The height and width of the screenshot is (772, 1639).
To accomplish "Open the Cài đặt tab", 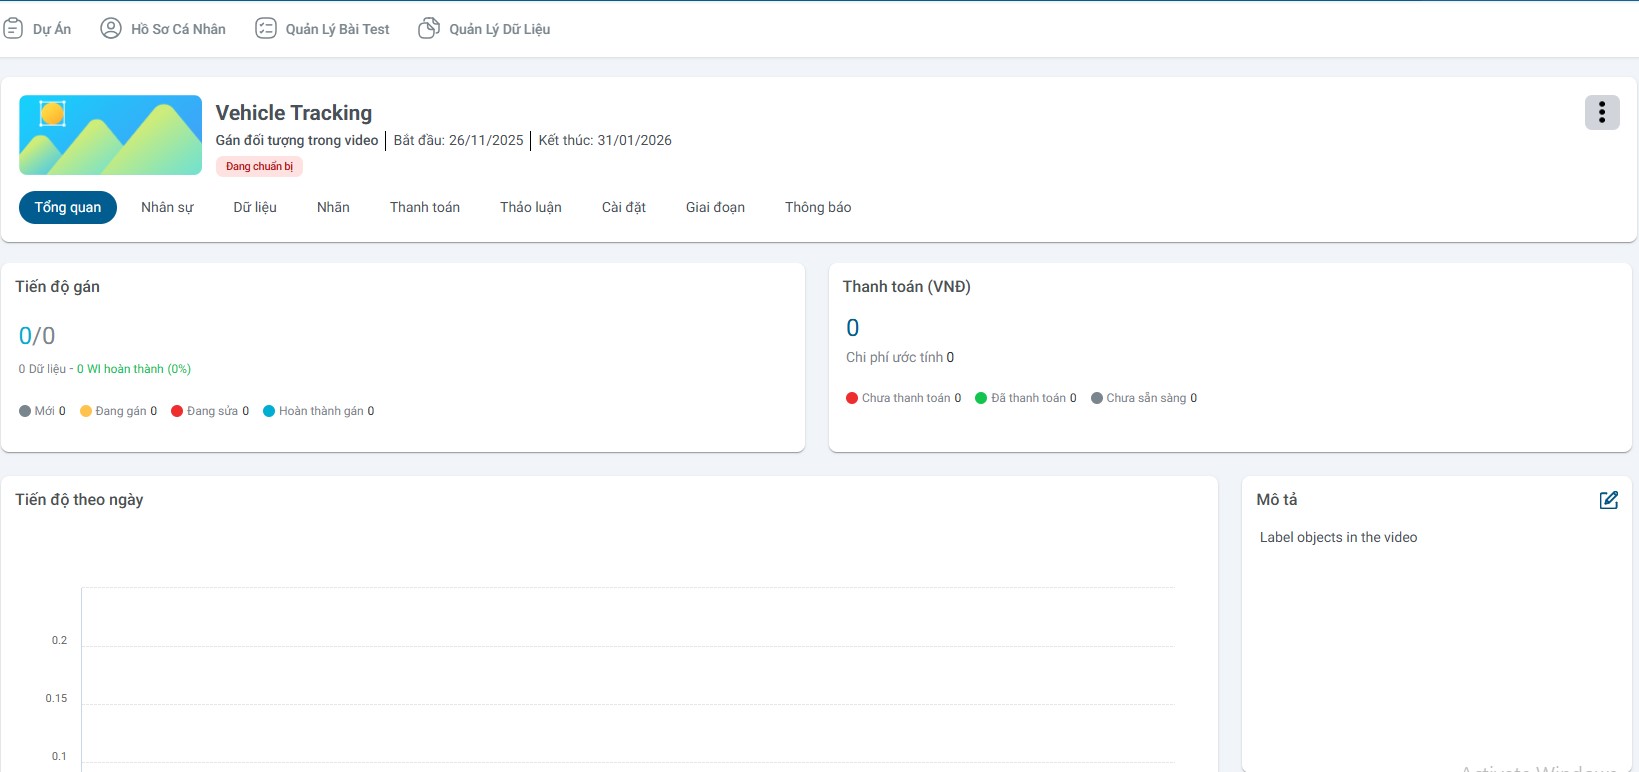I will point(623,208).
